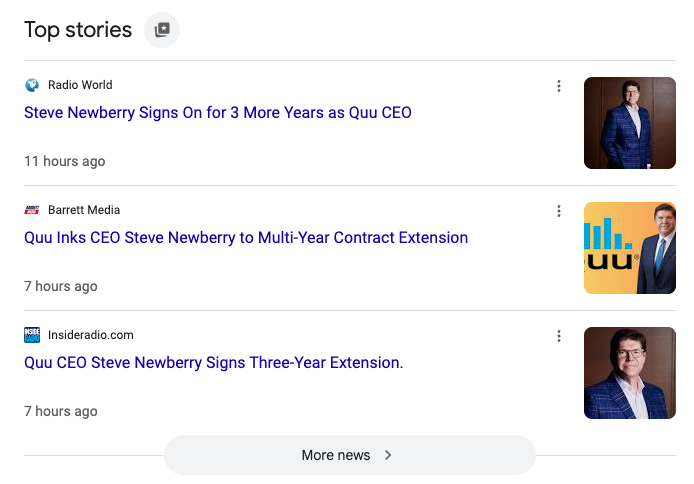Image resolution: width=694 pixels, height=484 pixels.
Task: Open the Insideradio.com story options menu
Action: pyautogui.click(x=559, y=336)
